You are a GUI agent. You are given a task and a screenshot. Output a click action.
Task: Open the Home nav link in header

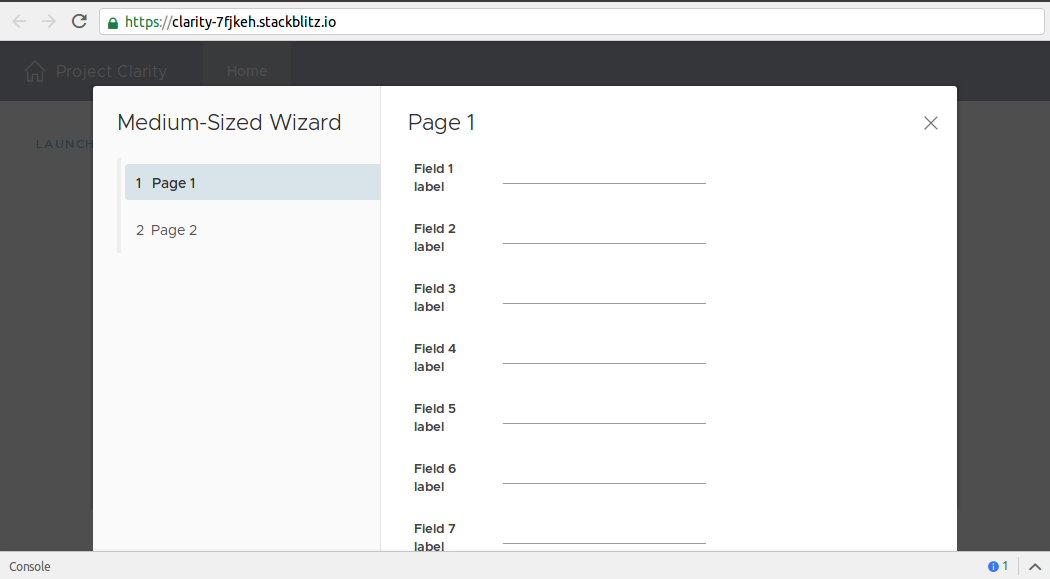(246, 71)
